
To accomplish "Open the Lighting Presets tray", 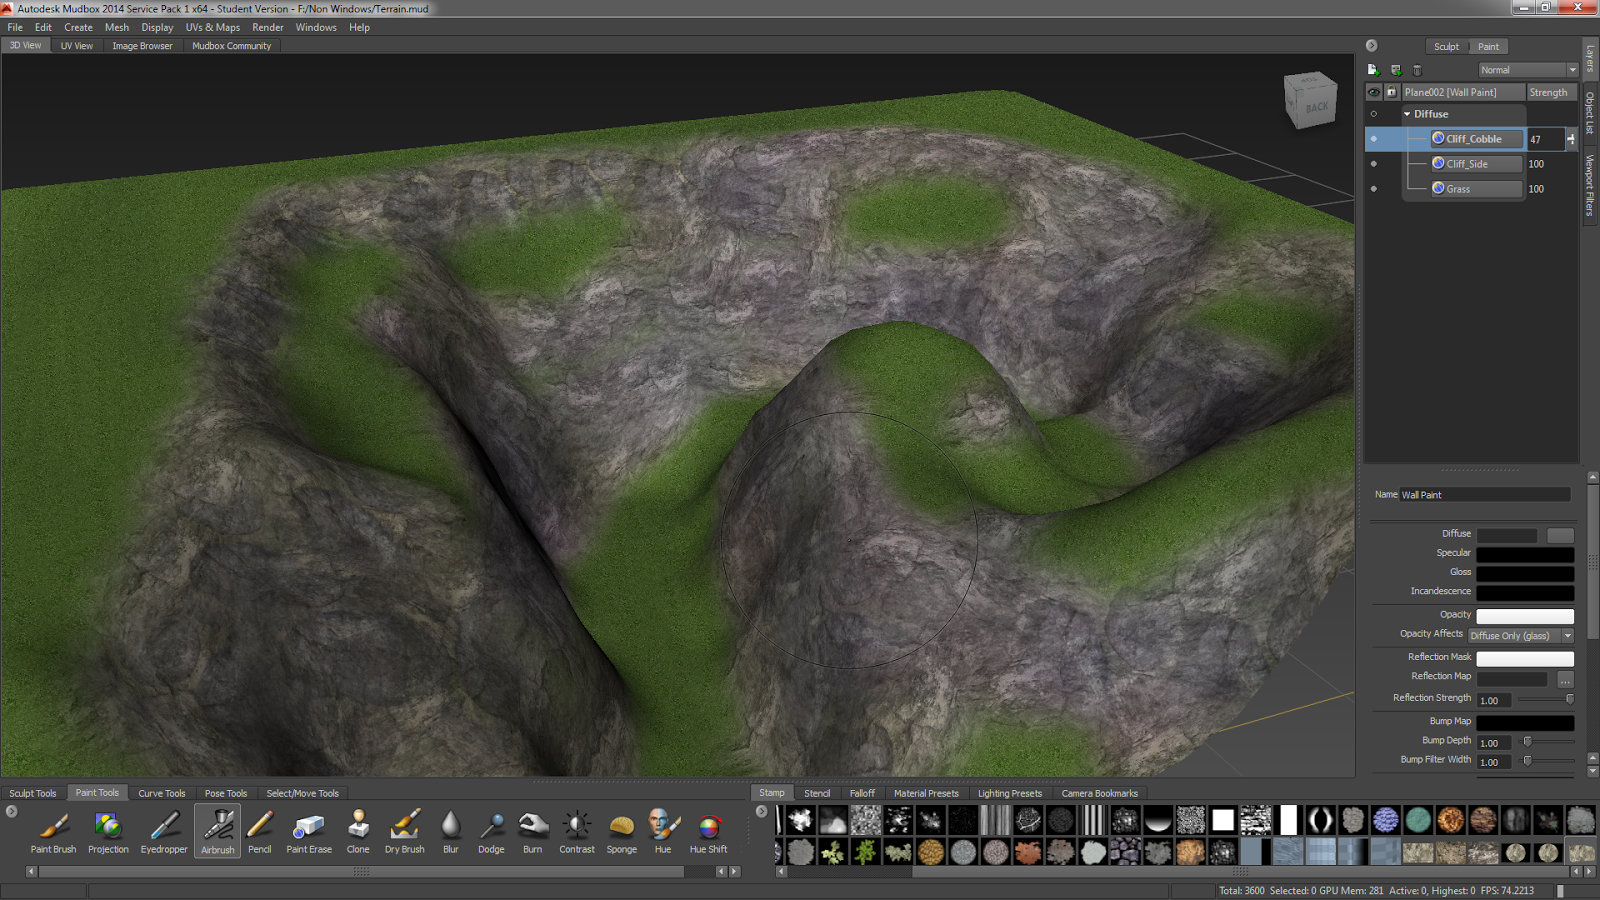I will pyautogui.click(x=1009, y=792).
